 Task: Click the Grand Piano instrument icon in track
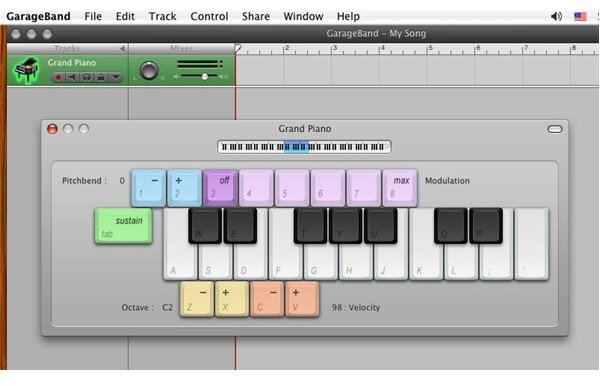(x=26, y=70)
